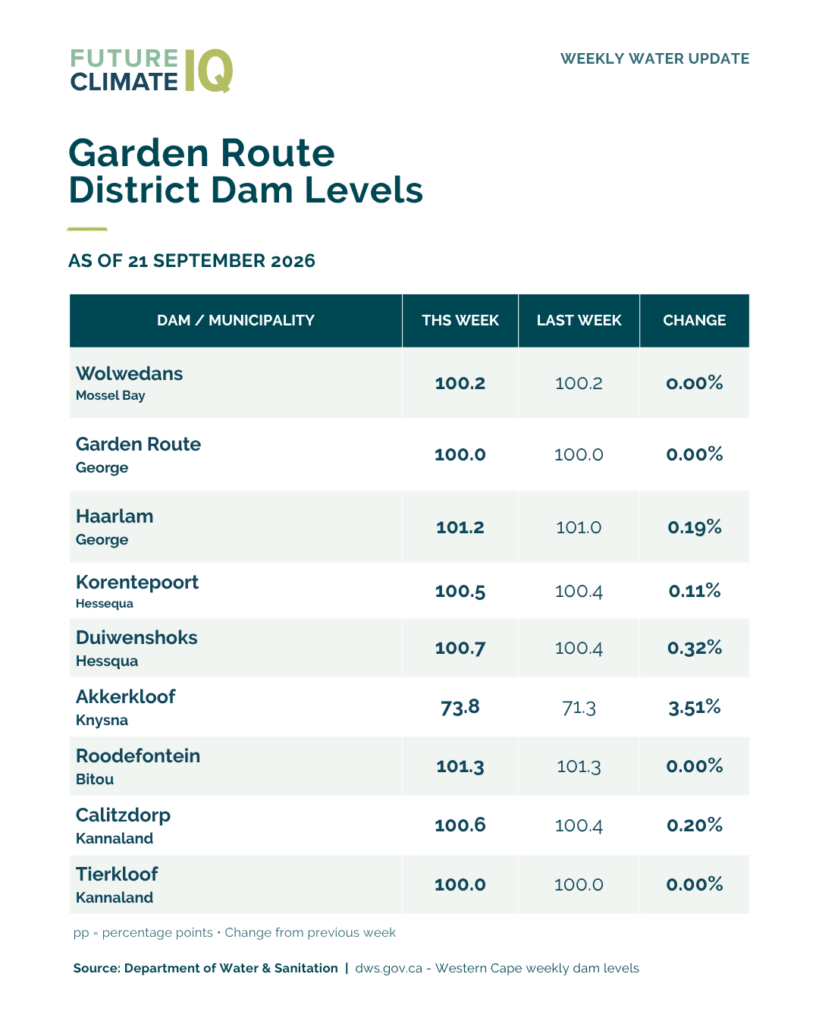Click the Garden Route District Dam Levels title
Screen dimensions: 819x1024
246,171
